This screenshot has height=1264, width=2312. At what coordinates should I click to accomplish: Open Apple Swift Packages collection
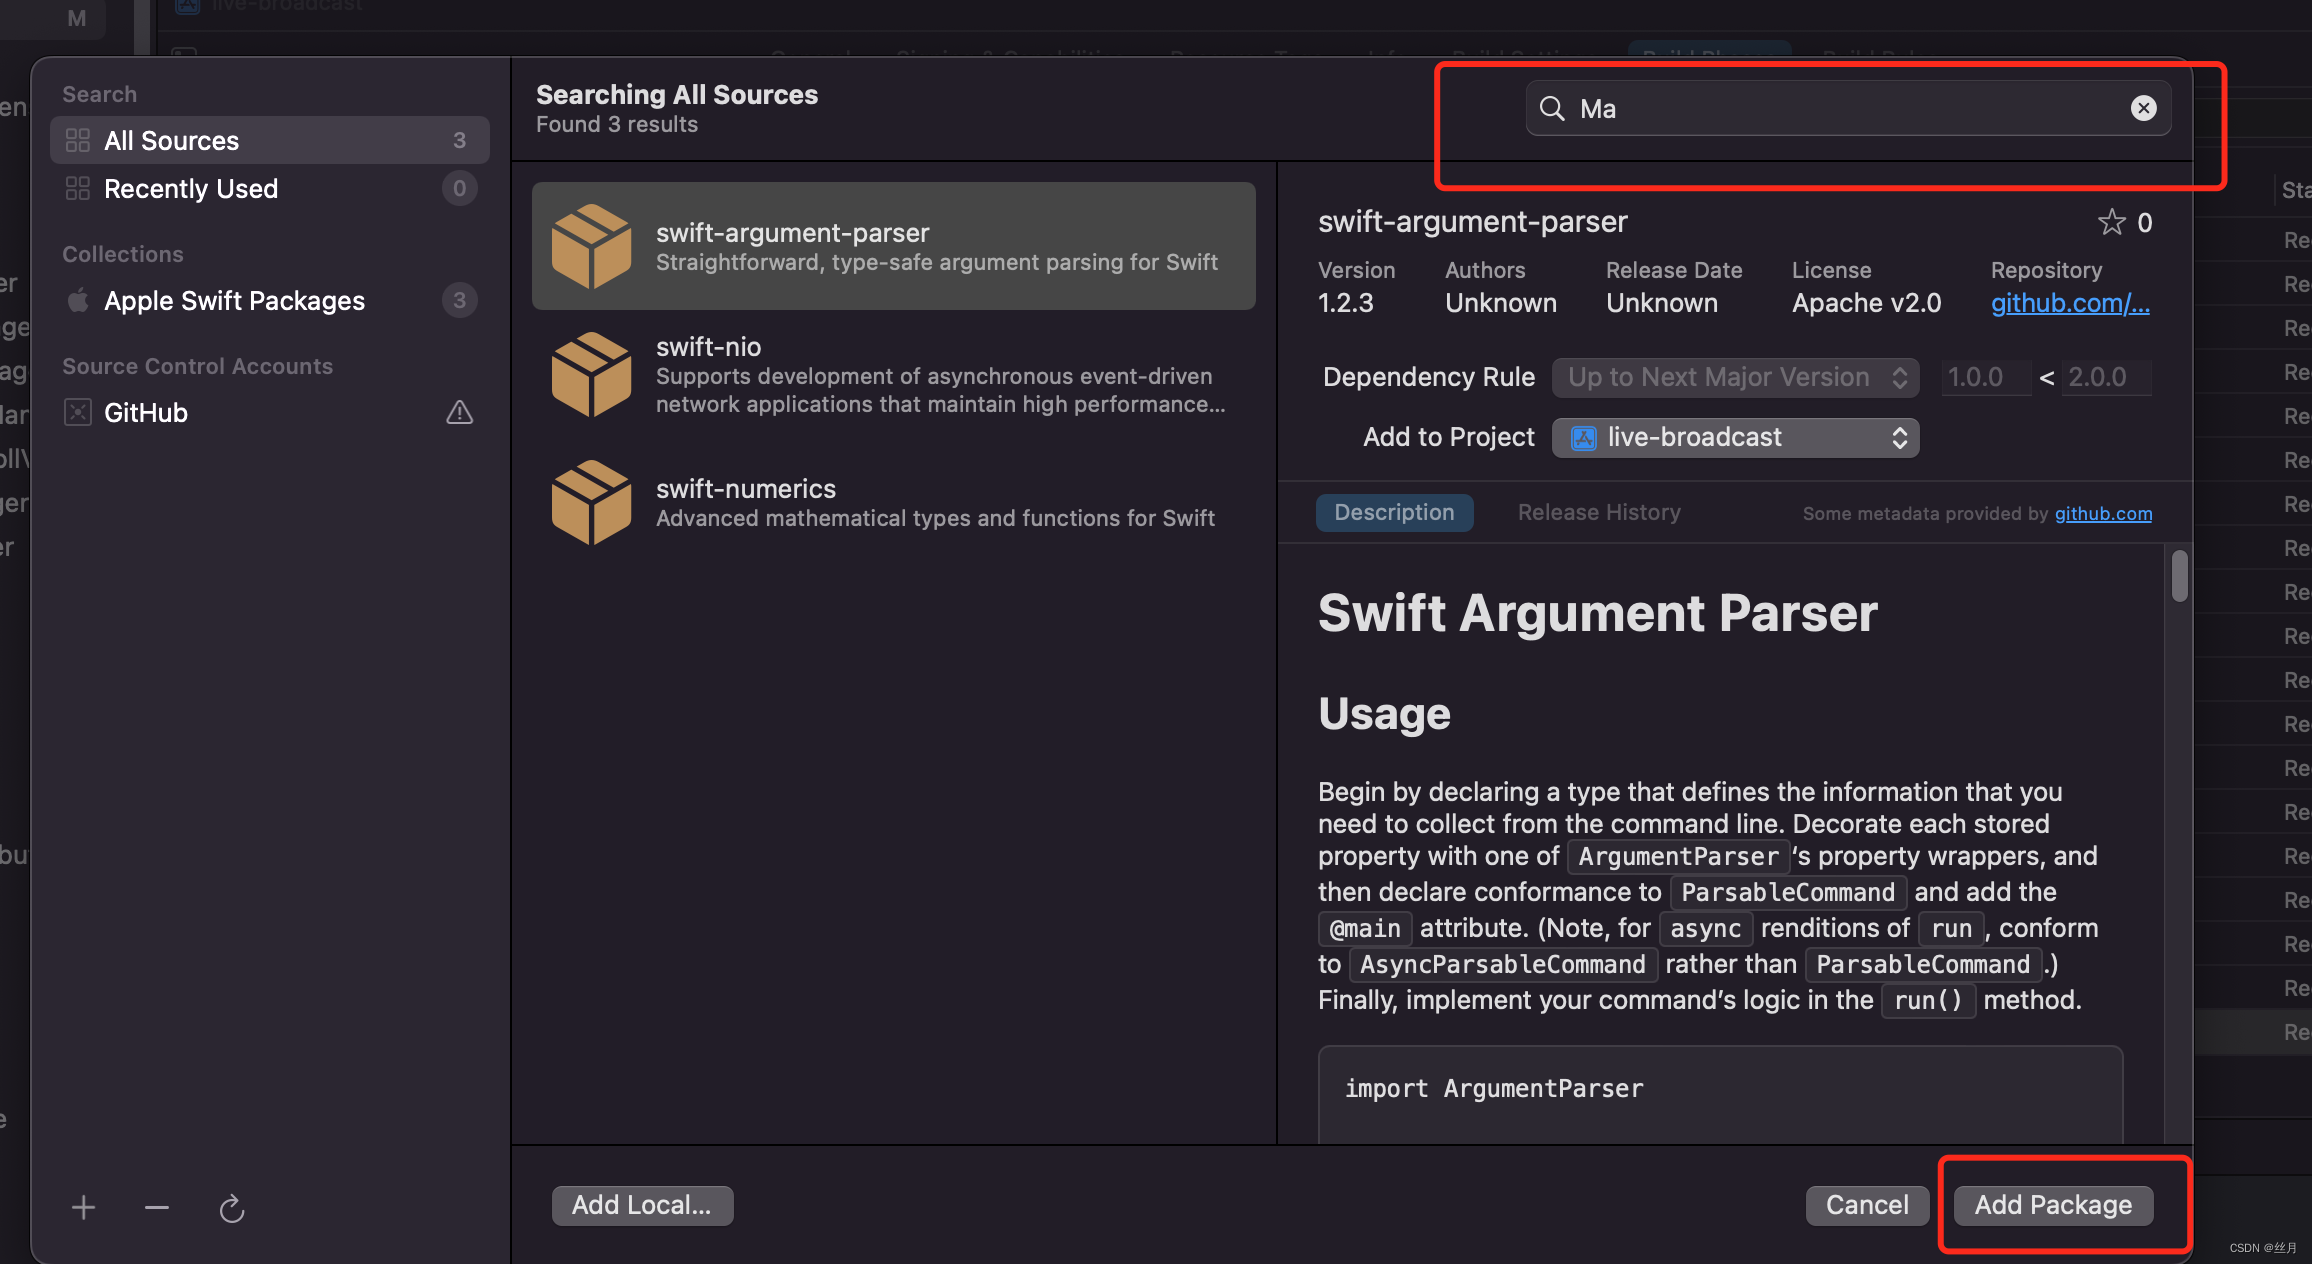coord(270,300)
